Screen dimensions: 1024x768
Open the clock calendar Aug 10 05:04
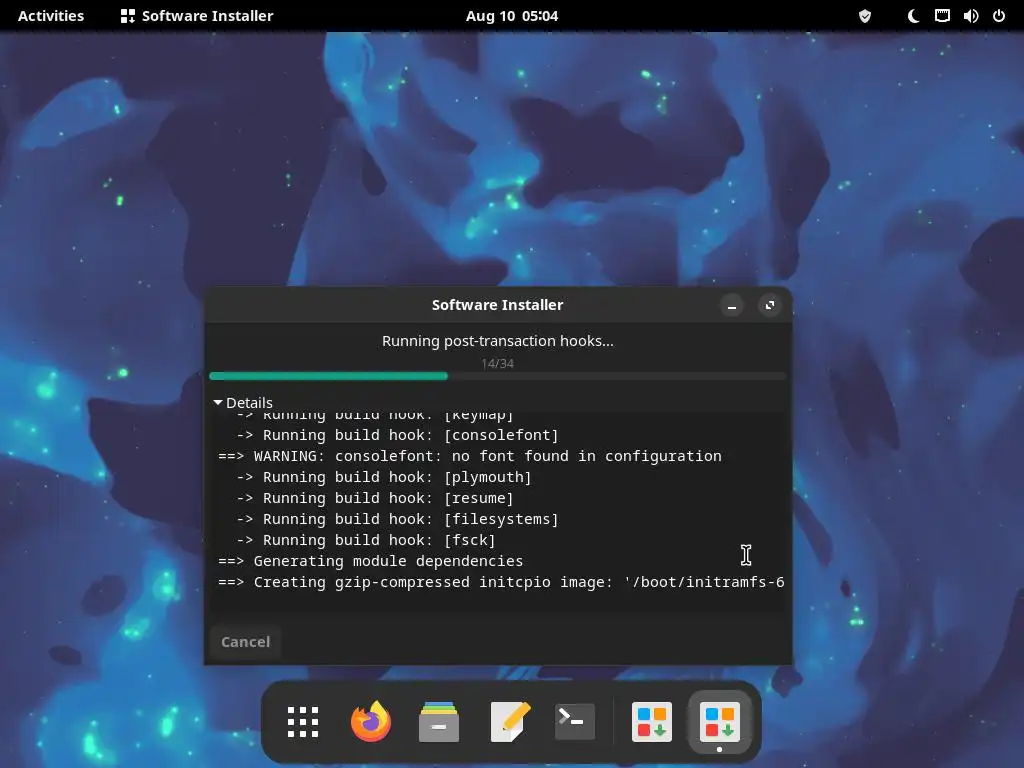[x=512, y=16]
